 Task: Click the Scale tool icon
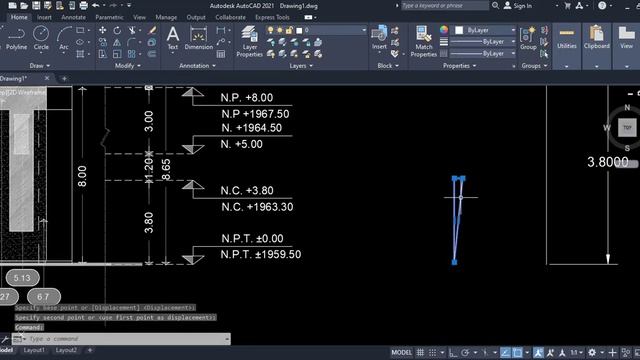pos(117,54)
